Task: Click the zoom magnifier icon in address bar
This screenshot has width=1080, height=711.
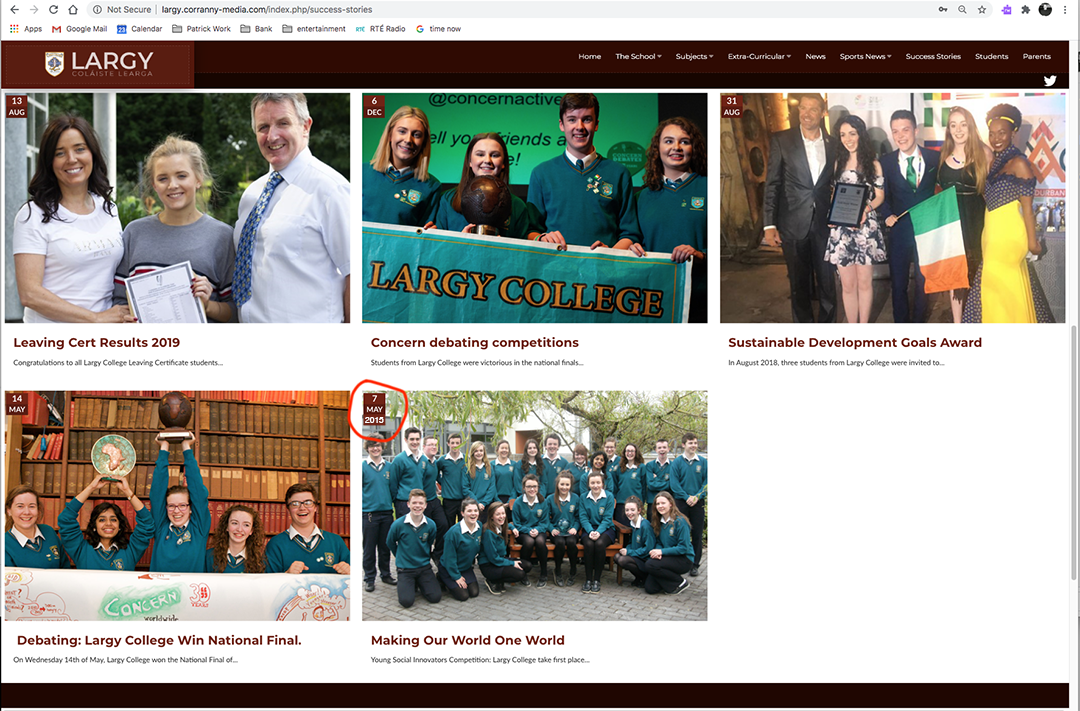Action: (x=962, y=9)
